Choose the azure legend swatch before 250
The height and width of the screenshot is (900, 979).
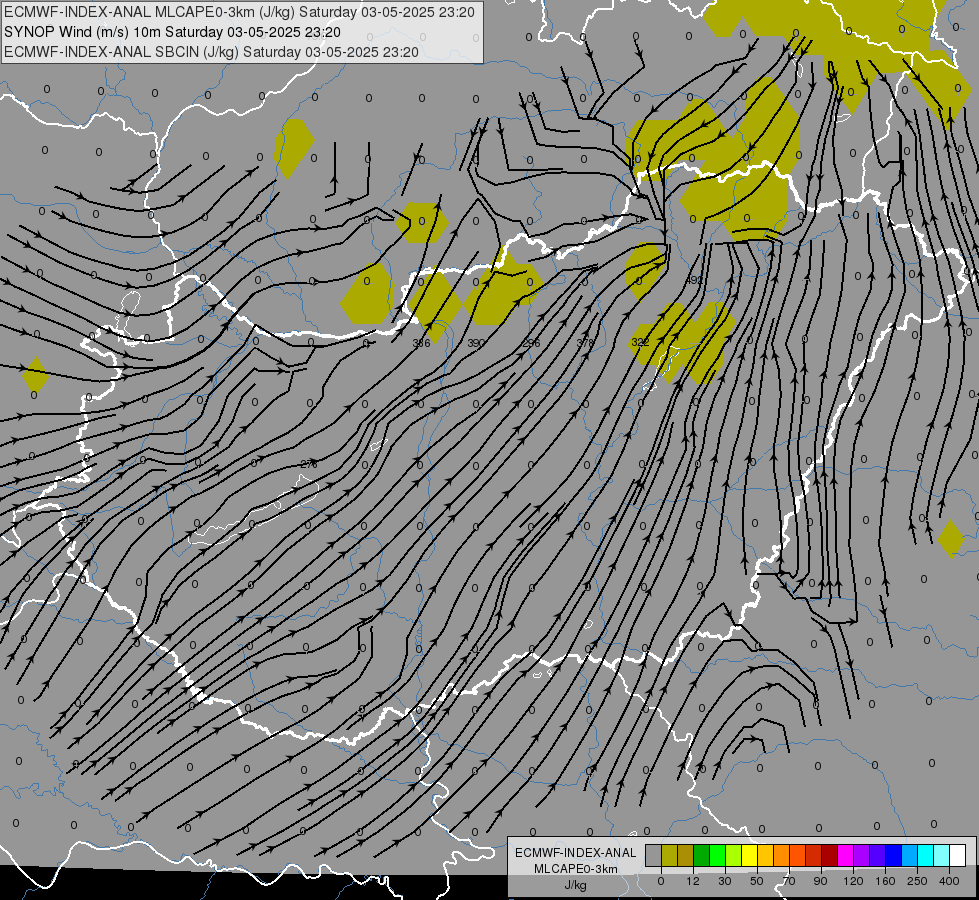pos(910,856)
